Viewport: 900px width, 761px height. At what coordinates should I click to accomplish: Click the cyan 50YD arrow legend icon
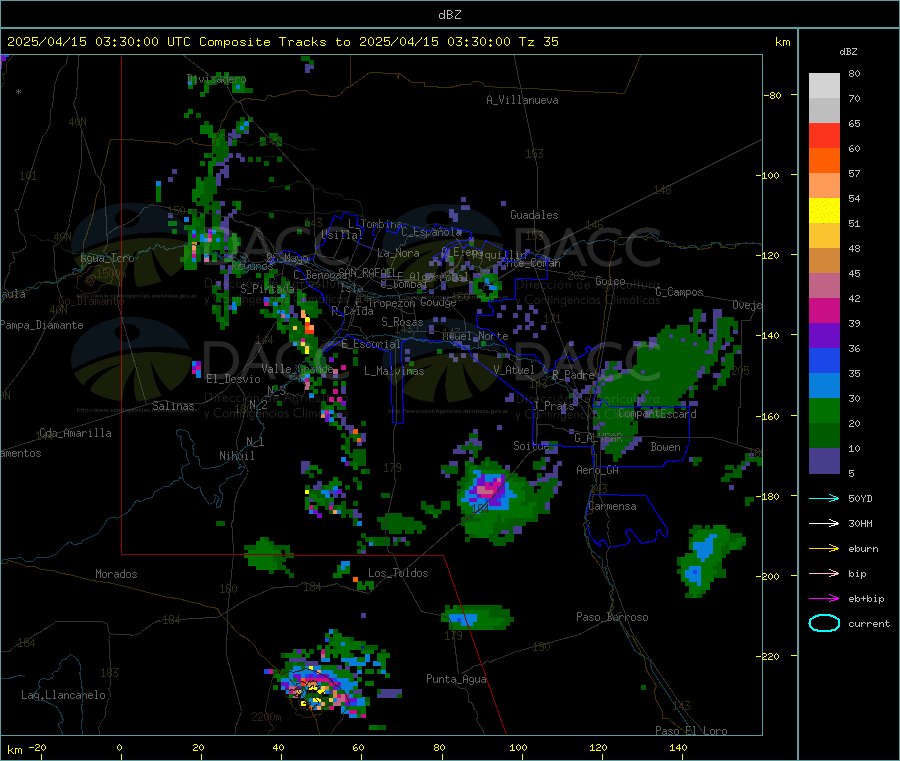(x=824, y=498)
